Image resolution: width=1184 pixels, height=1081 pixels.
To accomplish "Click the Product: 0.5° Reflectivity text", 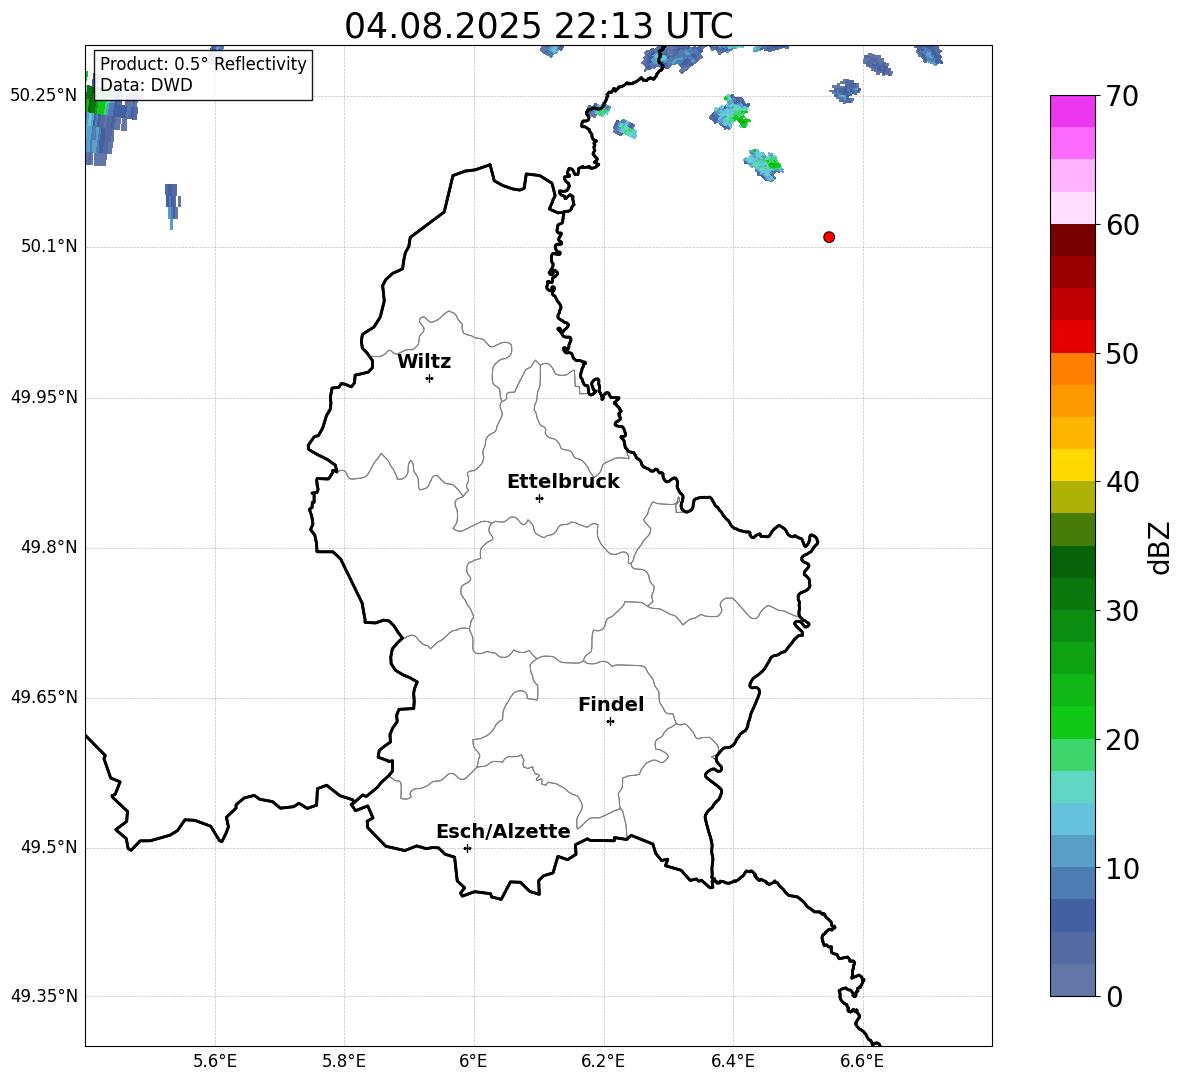I will click(x=203, y=64).
